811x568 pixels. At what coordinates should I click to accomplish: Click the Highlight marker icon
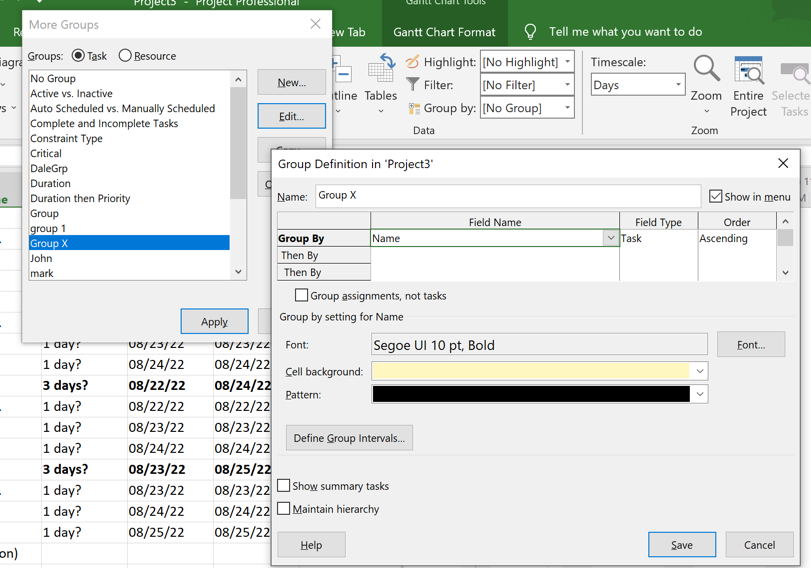413,62
